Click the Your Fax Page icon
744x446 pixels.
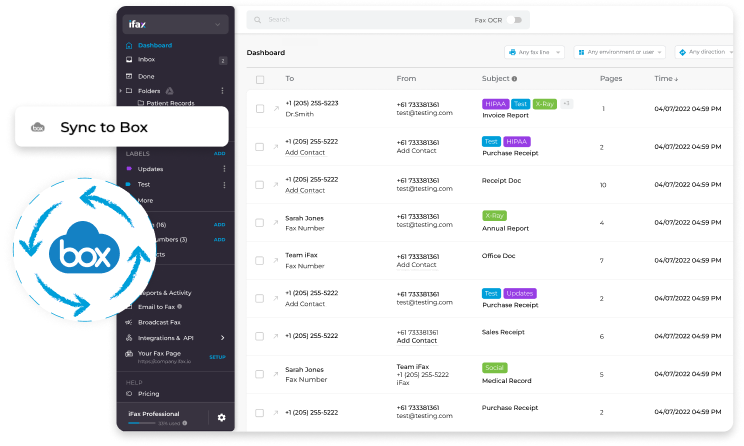coord(129,353)
